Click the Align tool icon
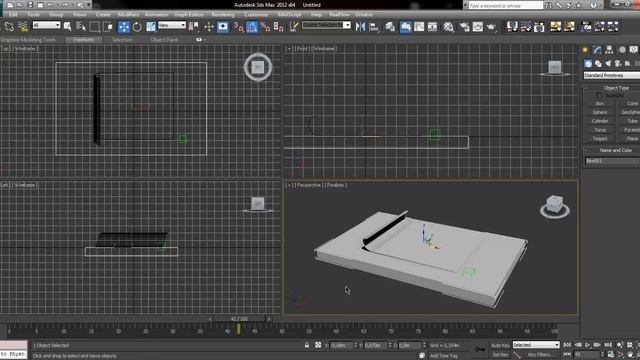 374,27
